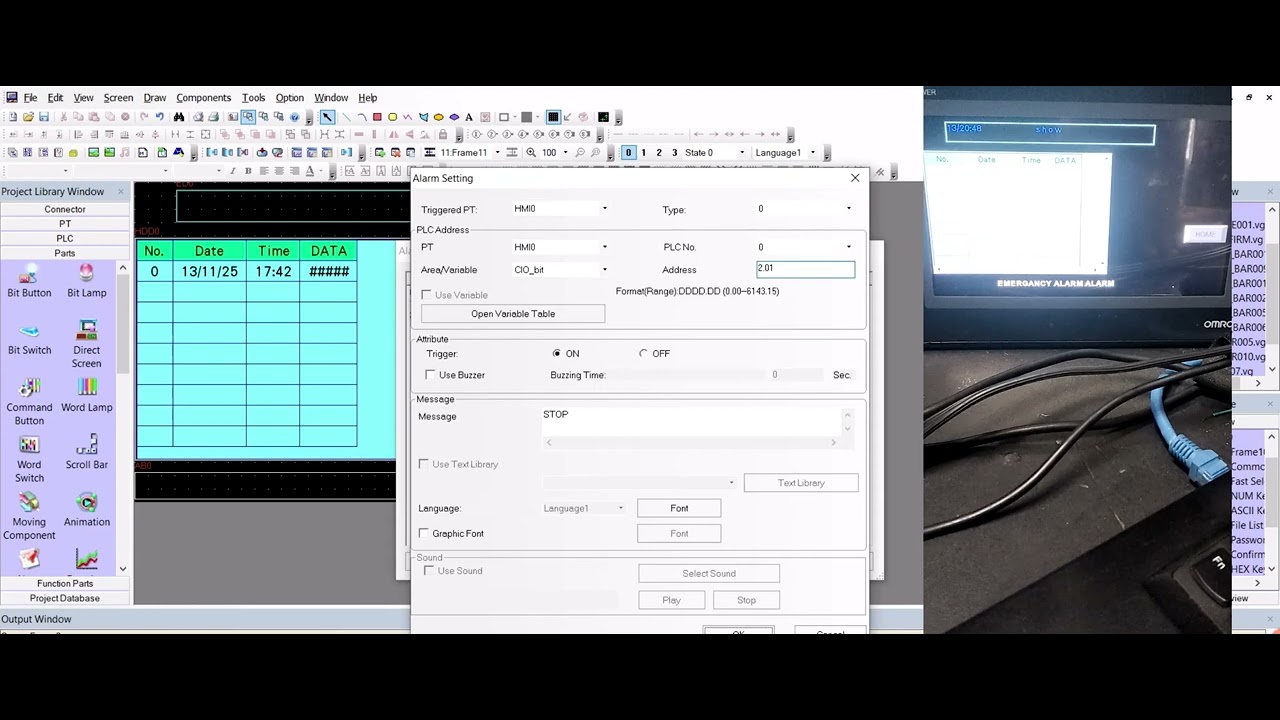Image resolution: width=1280 pixels, height=720 pixels.
Task: Switch to the Connector library tab
Action: [x=65, y=209]
